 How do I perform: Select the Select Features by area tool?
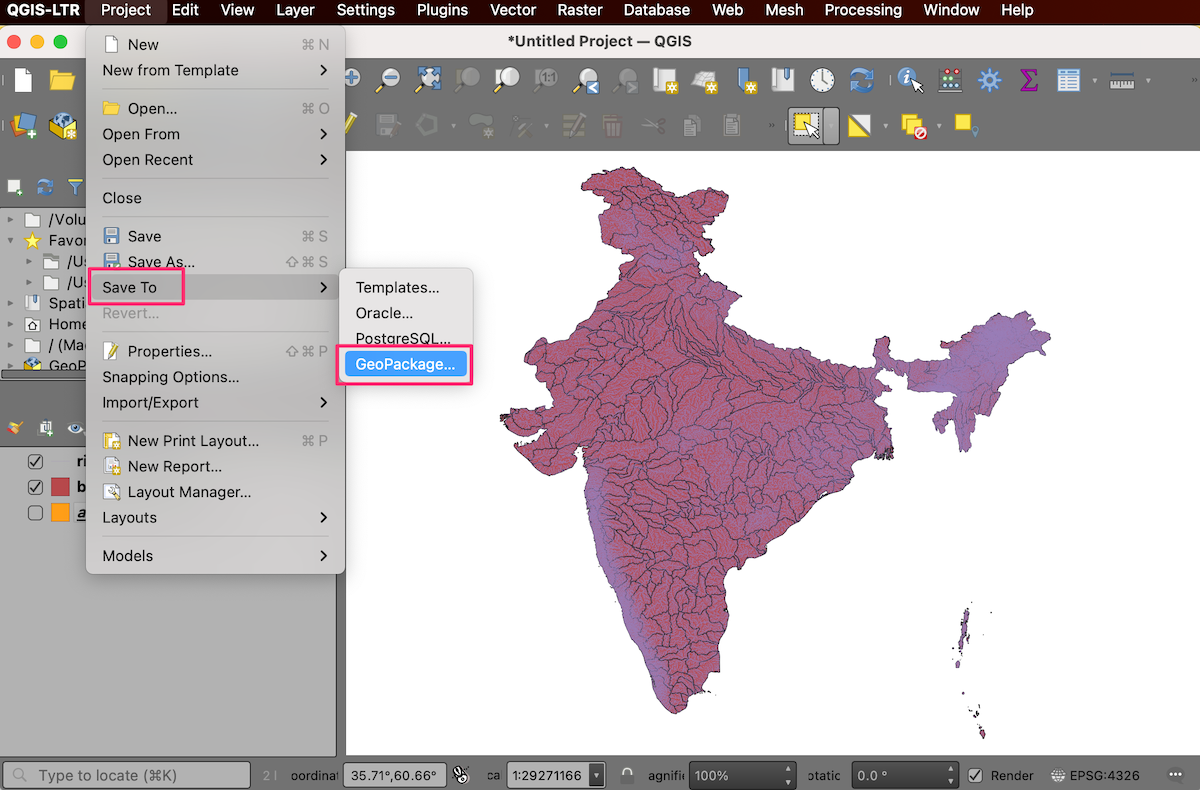pyautogui.click(x=805, y=126)
